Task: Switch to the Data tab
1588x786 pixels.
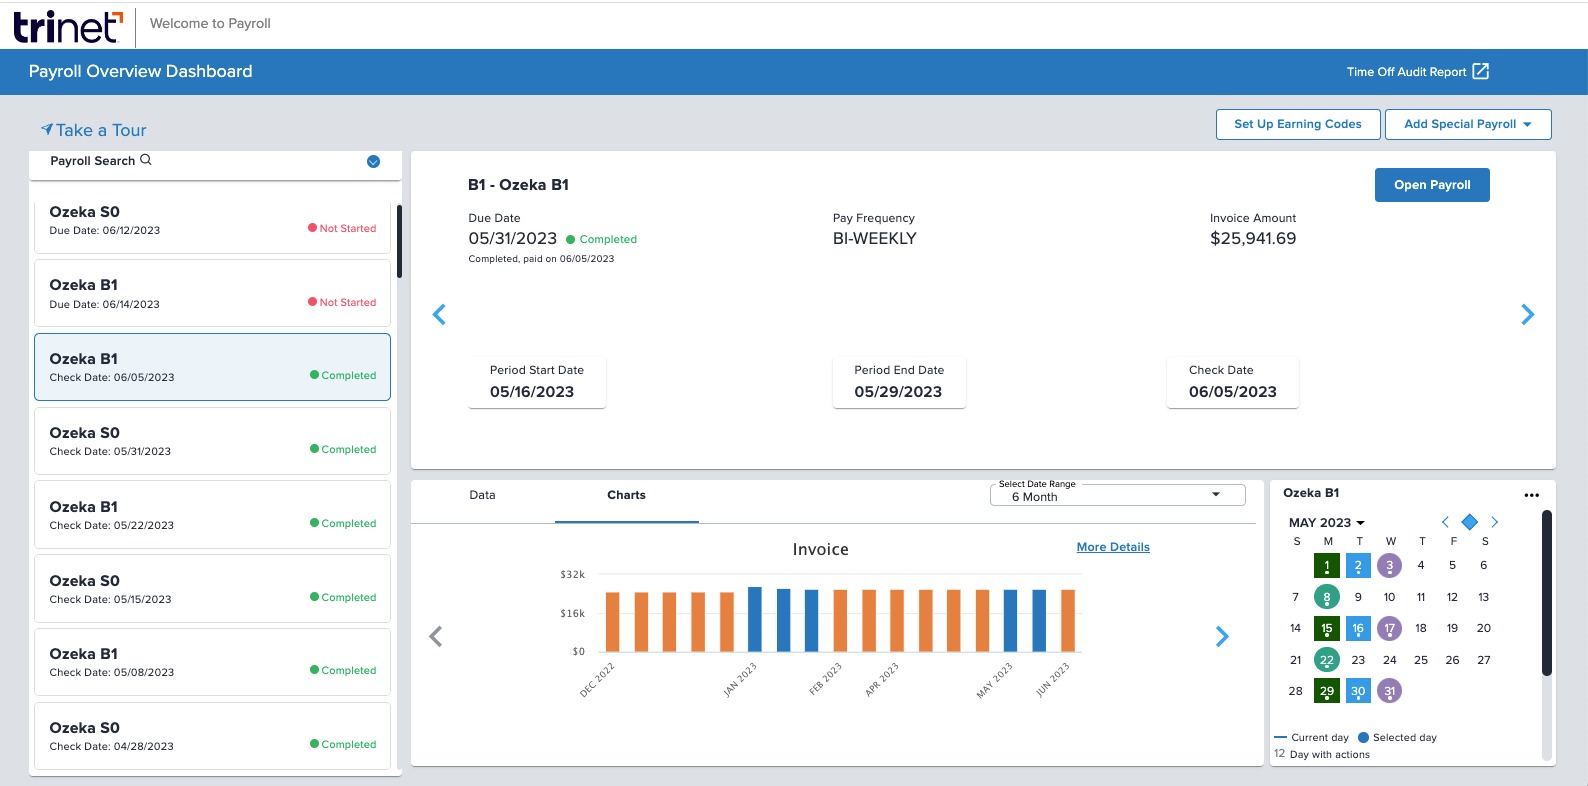Action: pyautogui.click(x=482, y=495)
